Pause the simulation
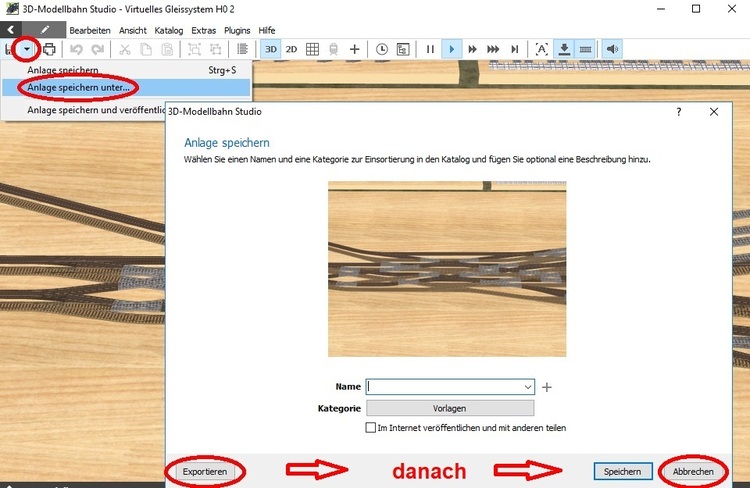This screenshot has width=750, height=488. (430, 49)
